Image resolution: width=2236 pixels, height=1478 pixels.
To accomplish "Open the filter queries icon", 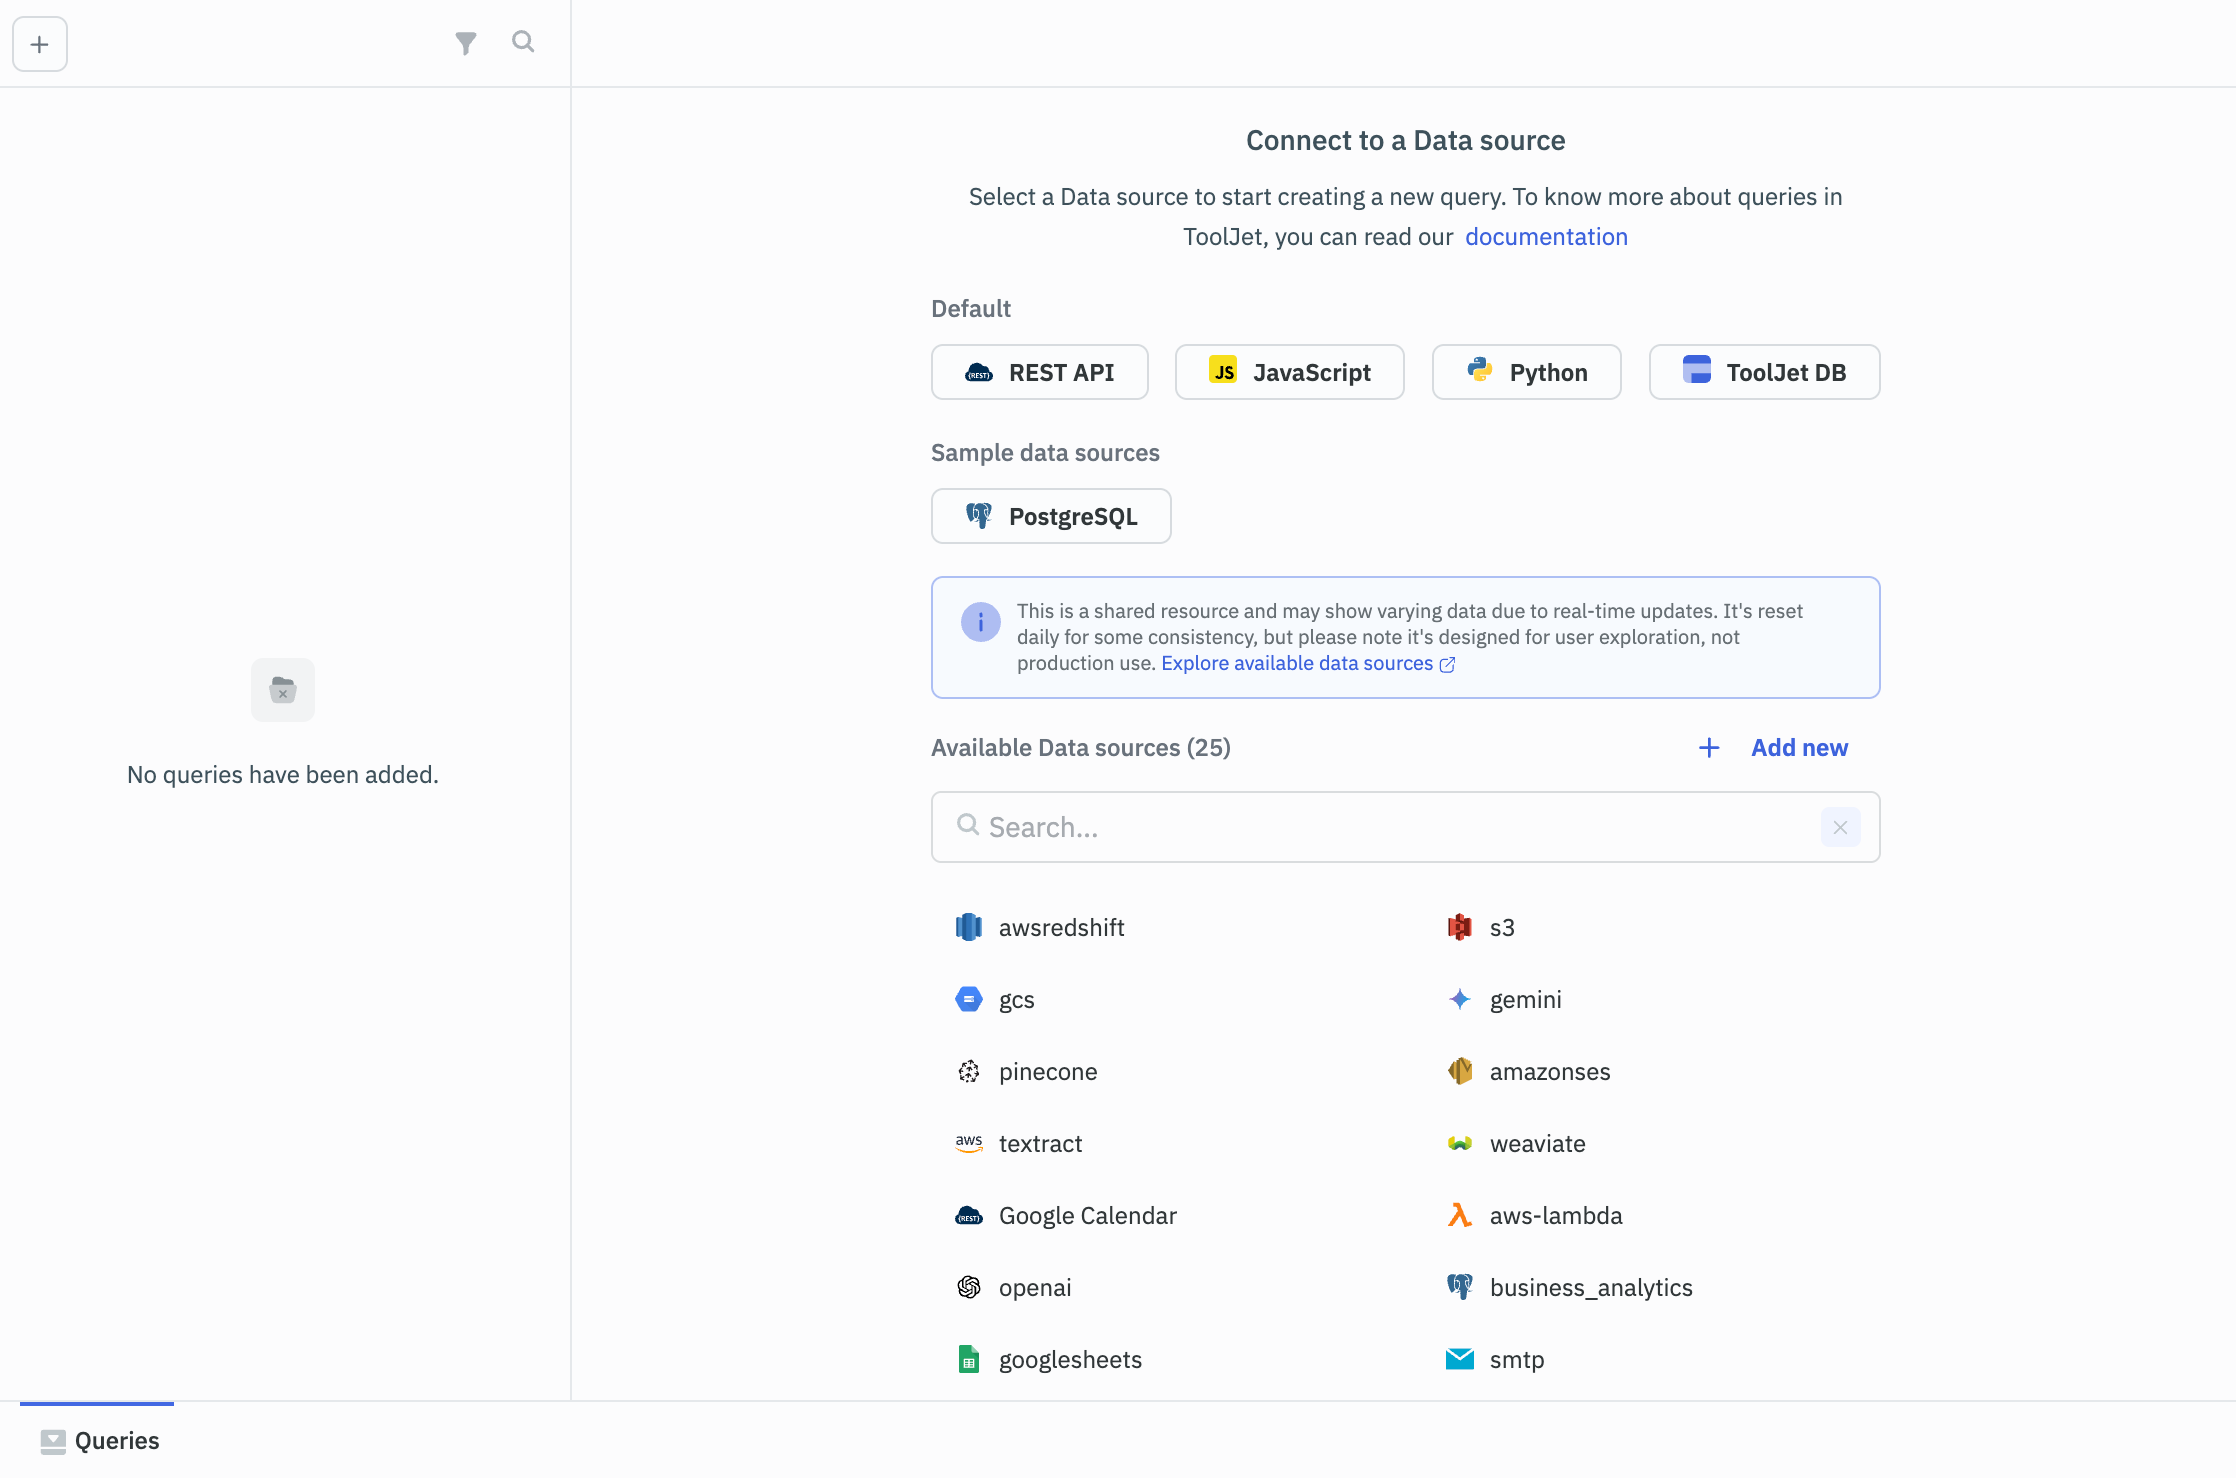I will [465, 43].
